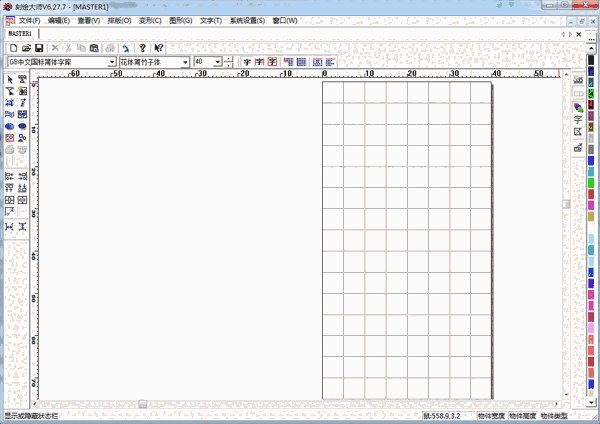Click the scale corner arrow tool
600x424 pixels.
click(x=10, y=211)
